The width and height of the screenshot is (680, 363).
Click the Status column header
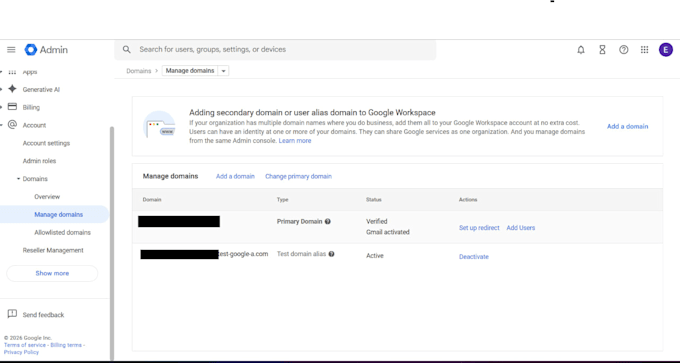coord(373,199)
